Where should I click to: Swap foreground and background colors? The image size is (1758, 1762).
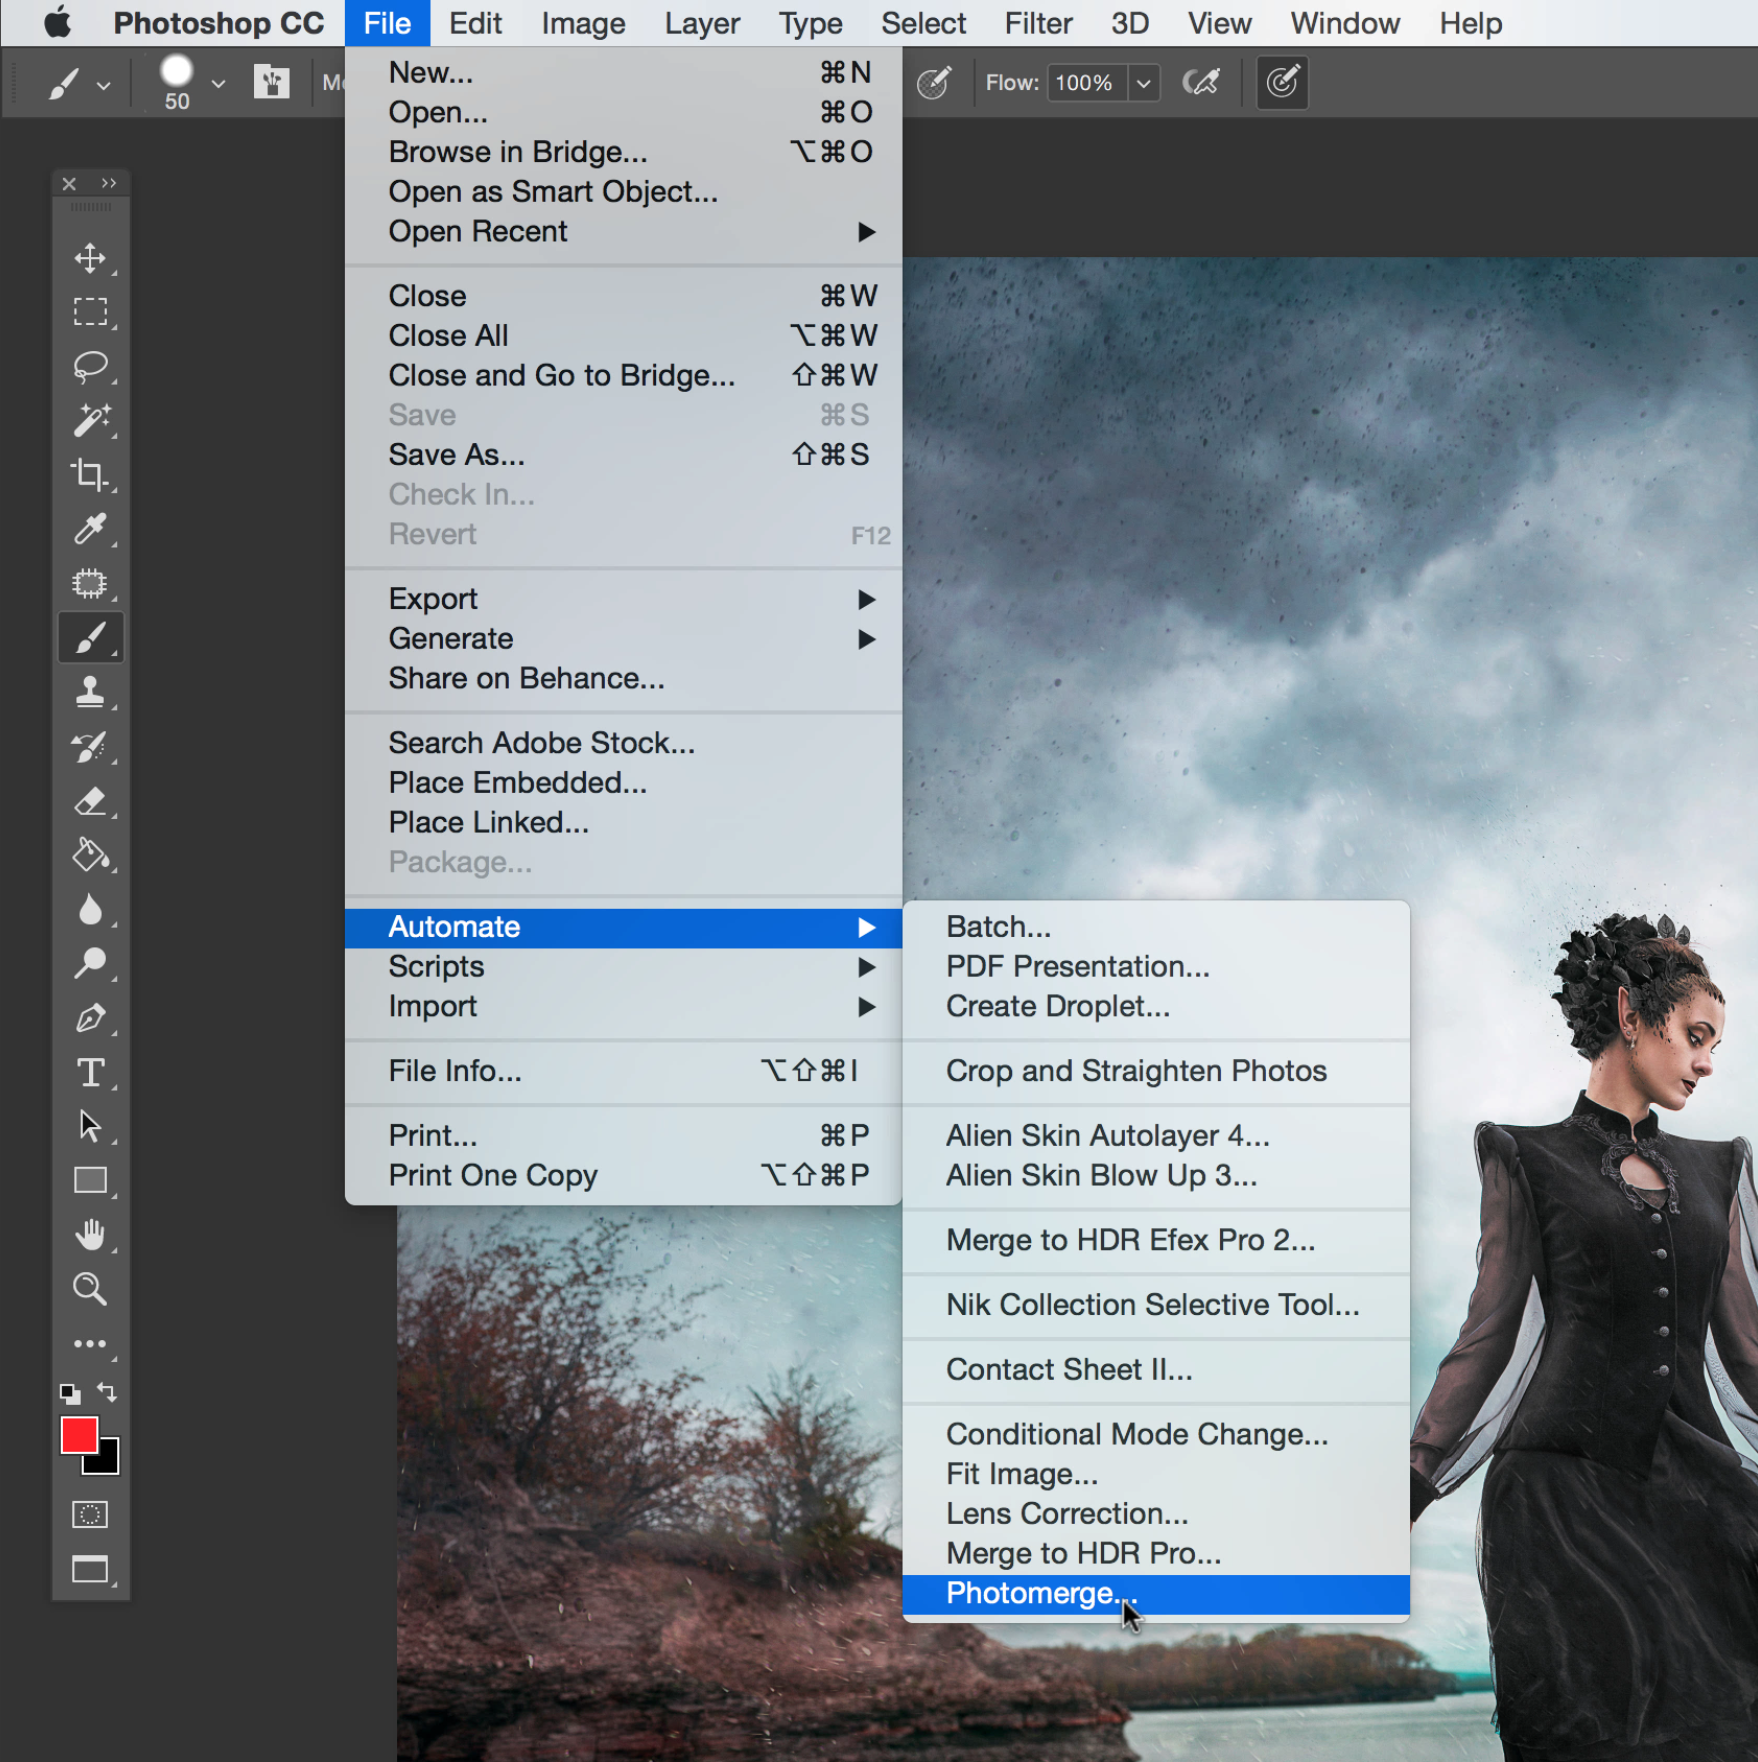click(x=107, y=1391)
